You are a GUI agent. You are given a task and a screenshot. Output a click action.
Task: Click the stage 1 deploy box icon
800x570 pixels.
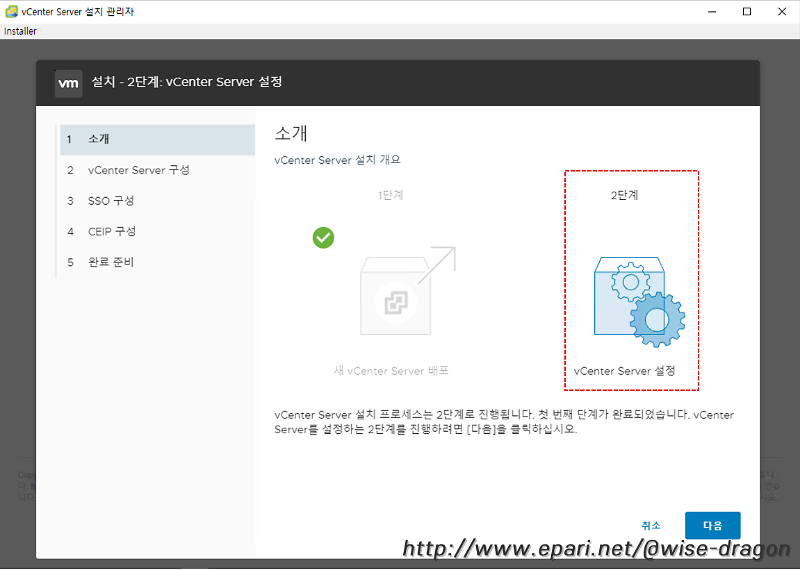tap(407, 291)
